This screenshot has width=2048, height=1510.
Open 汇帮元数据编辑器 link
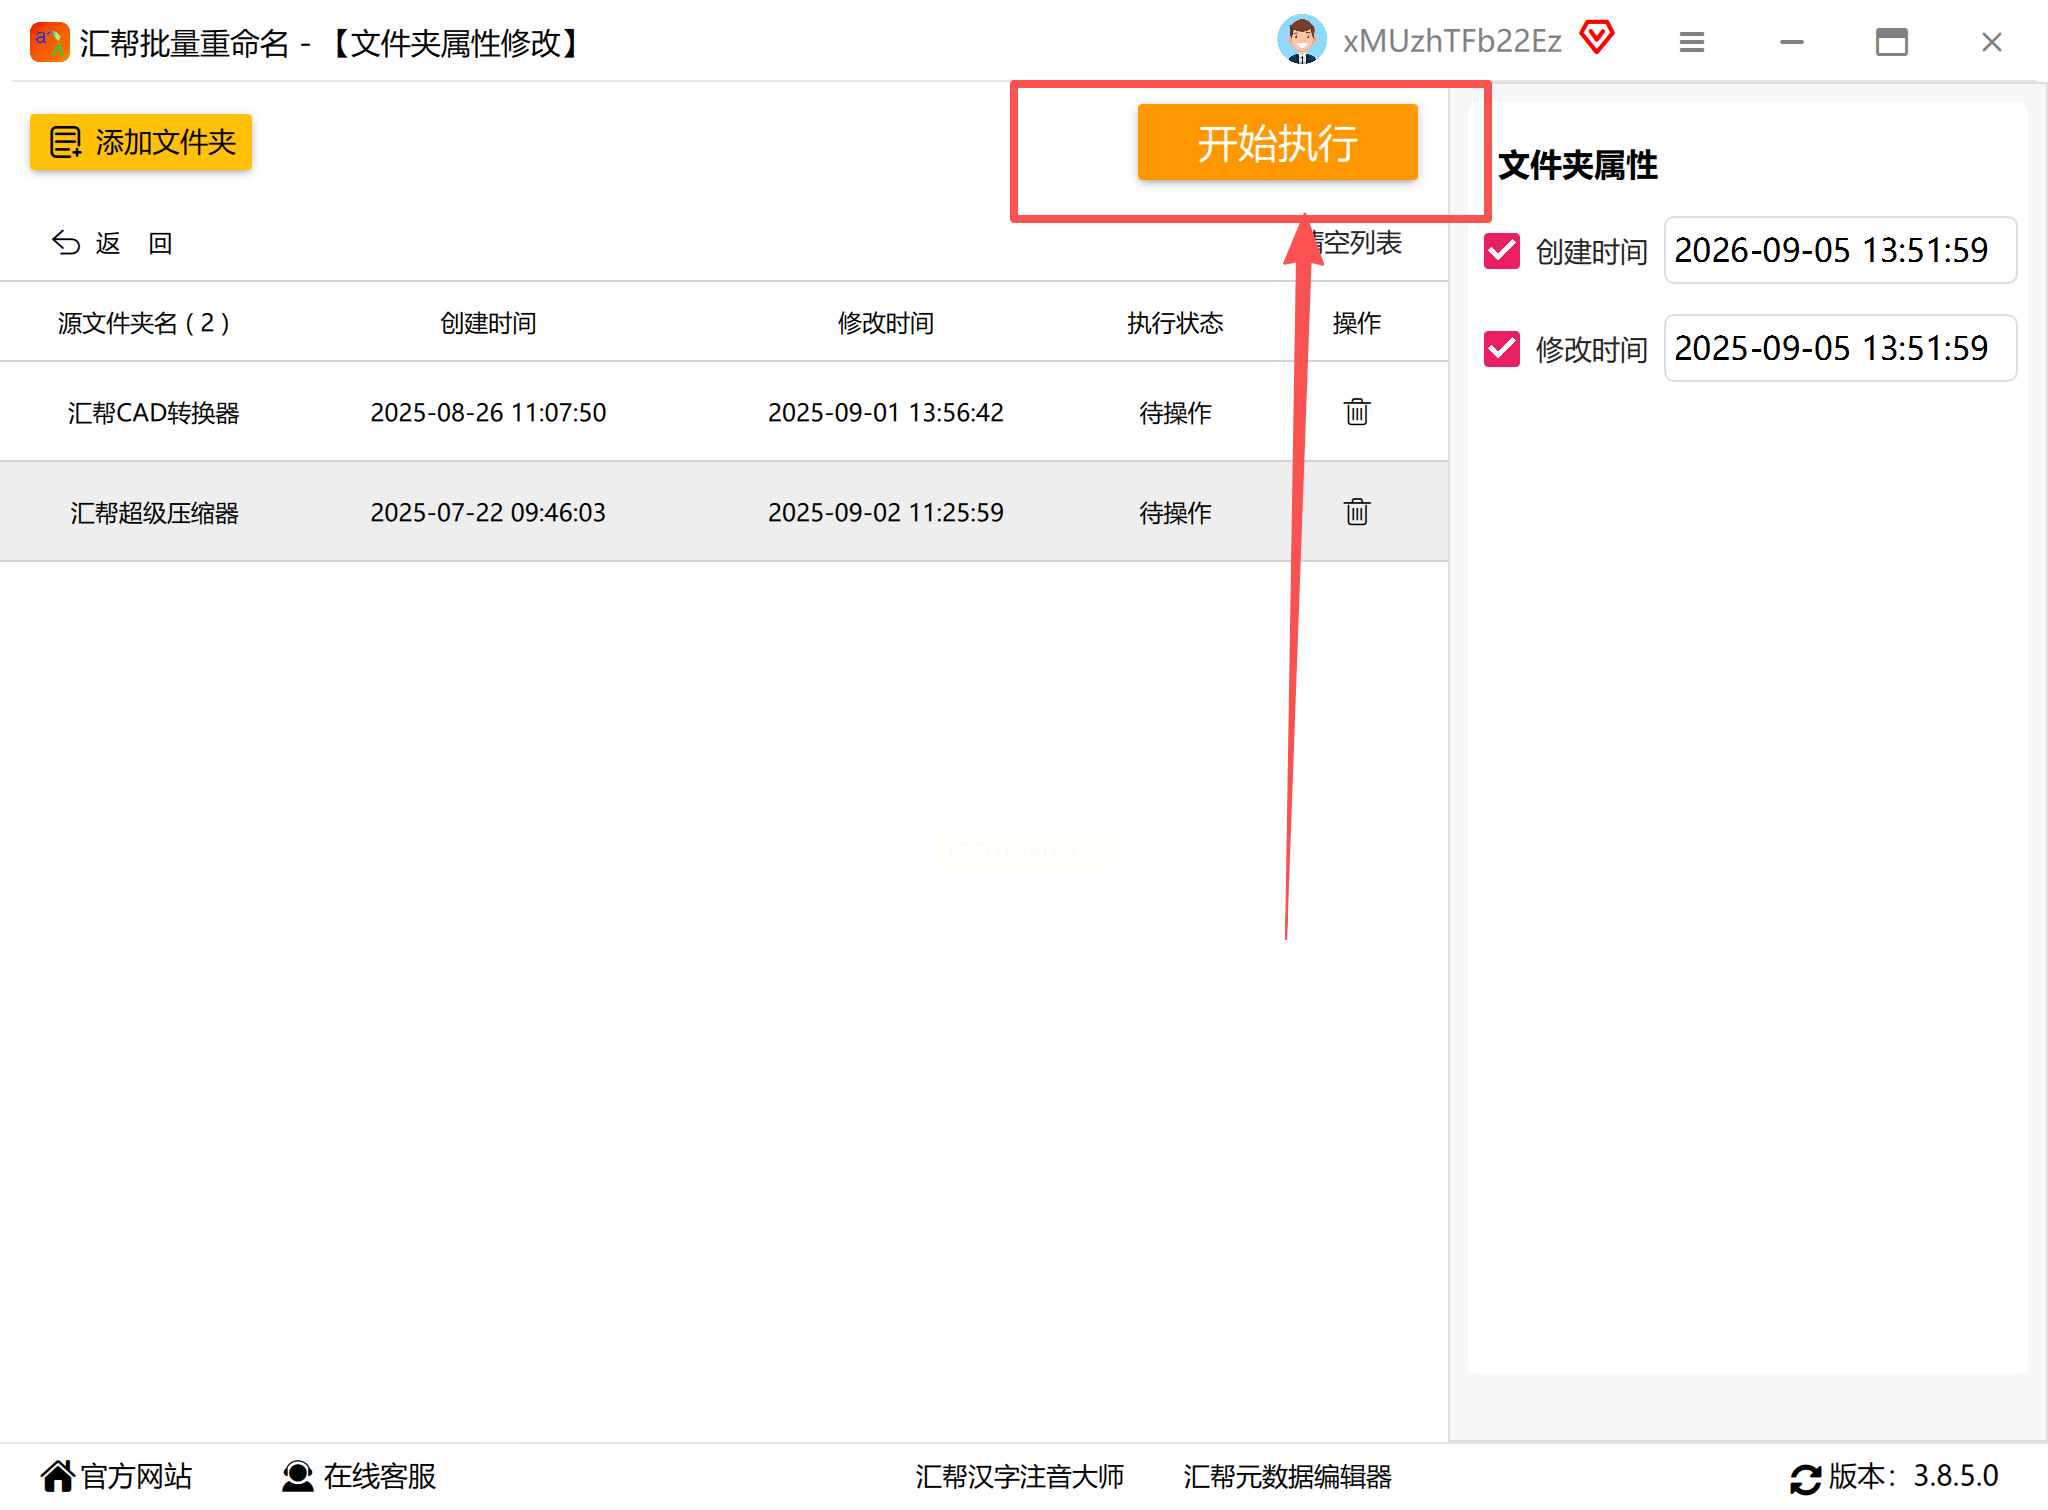[x=1287, y=1476]
